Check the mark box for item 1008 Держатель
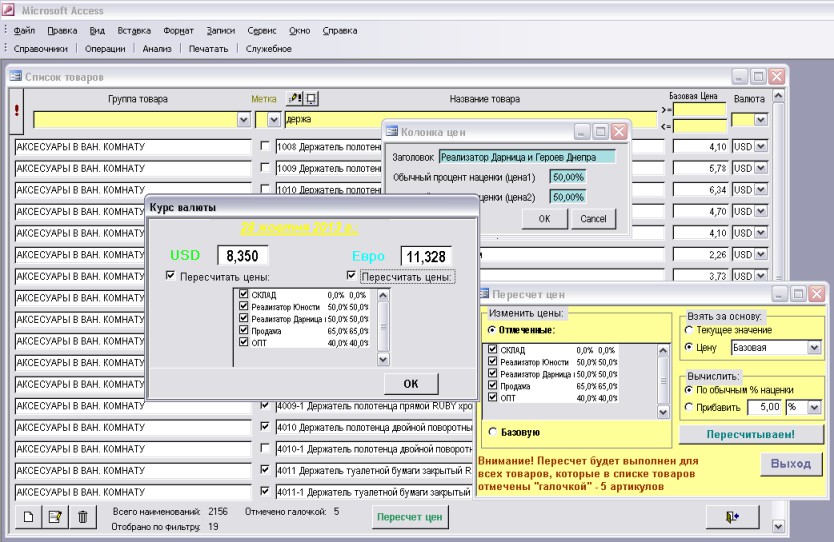The width and height of the screenshot is (834, 542). [x=265, y=145]
